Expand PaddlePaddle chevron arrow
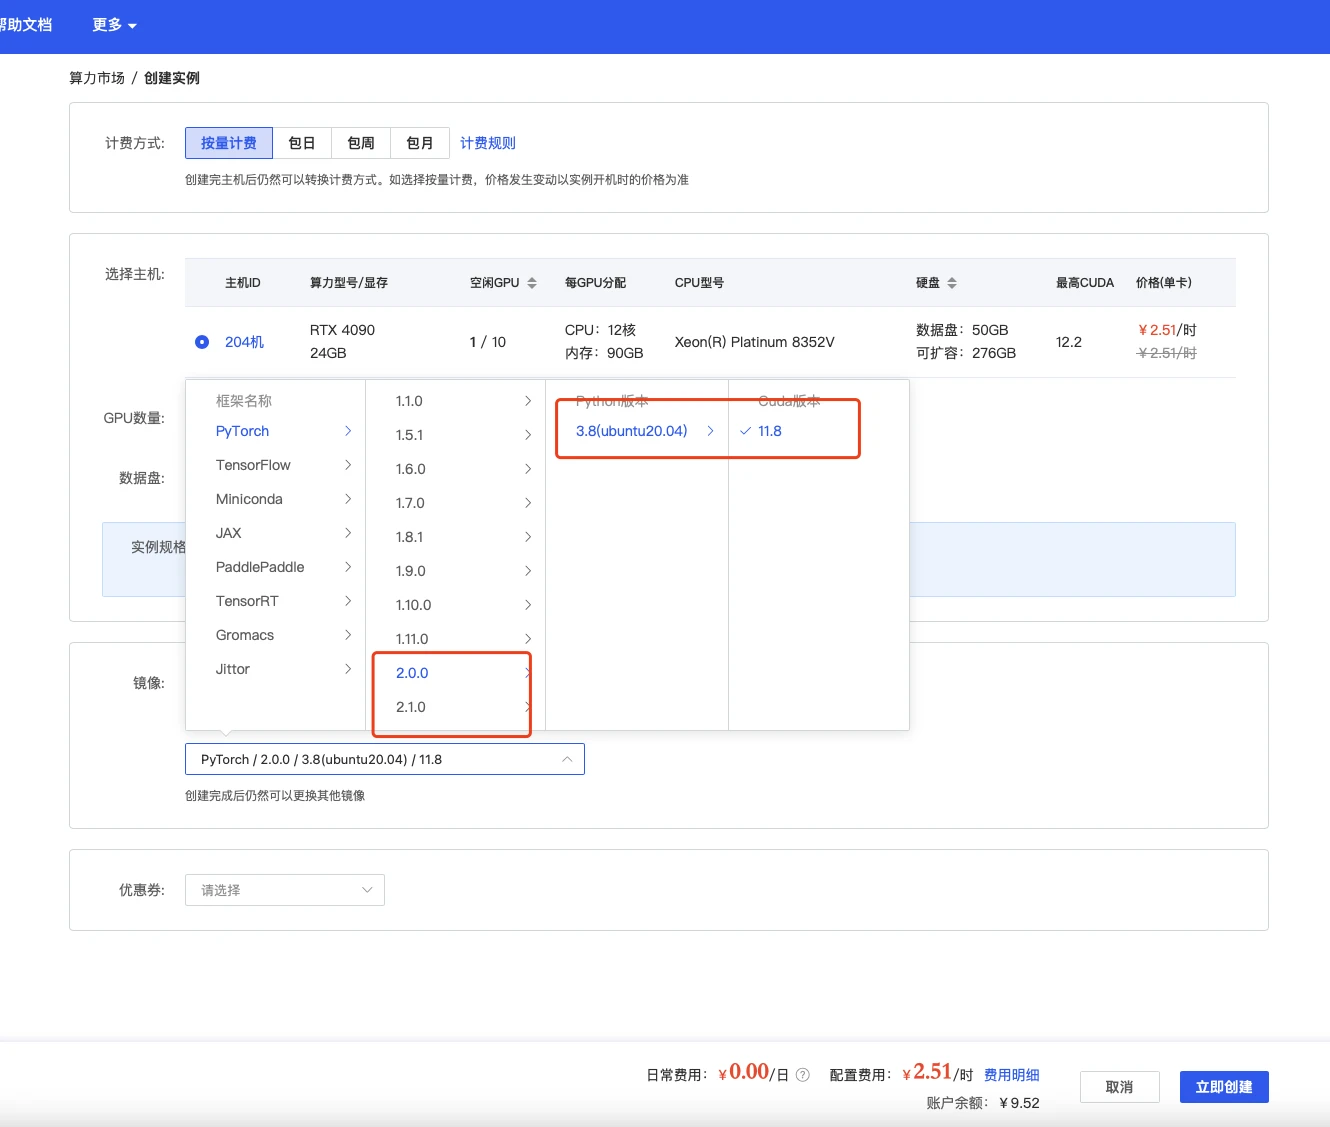The width and height of the screenshot is (1330, 1127). pyautogui.click(x=348, y=567)
